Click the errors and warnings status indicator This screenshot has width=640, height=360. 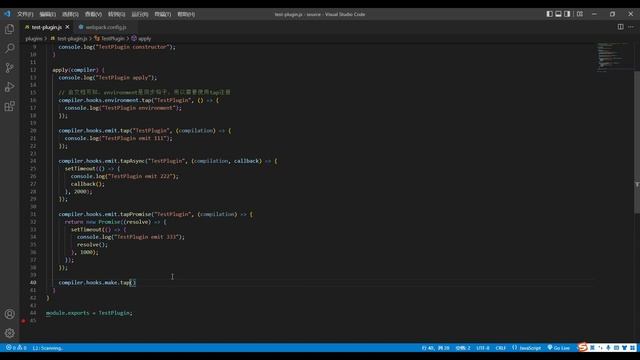(x=16, y=348)
